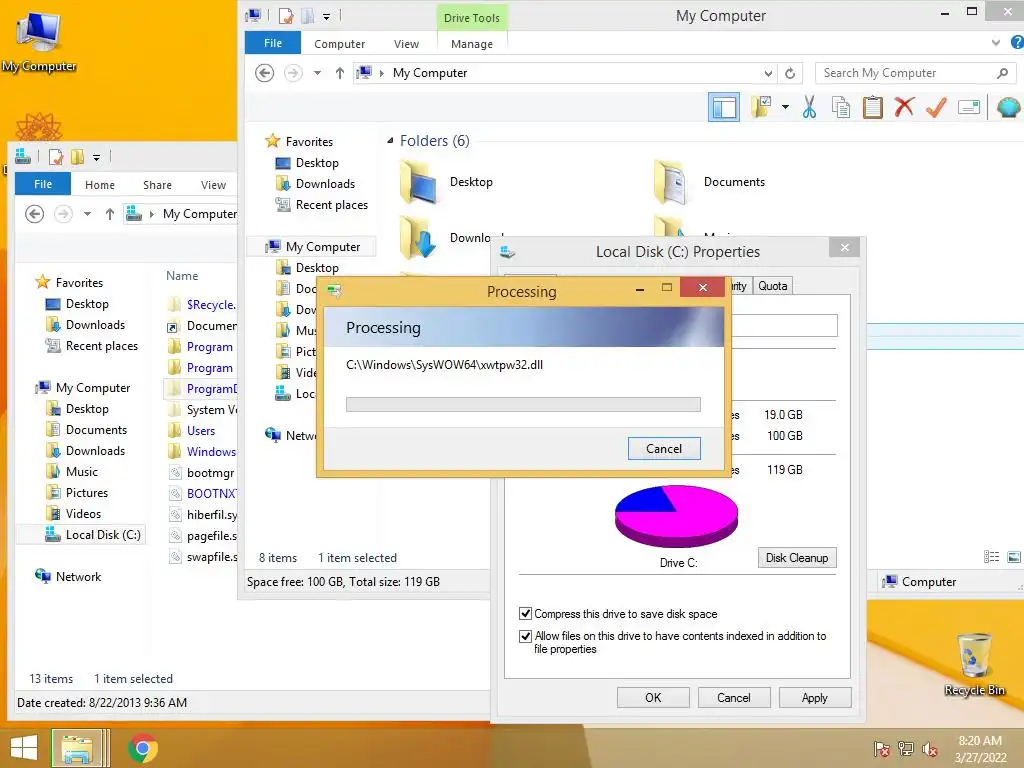Click the drive label input field in Properties
The height and width of the screenshot is (768, 1024).
(x=784, y=325)
